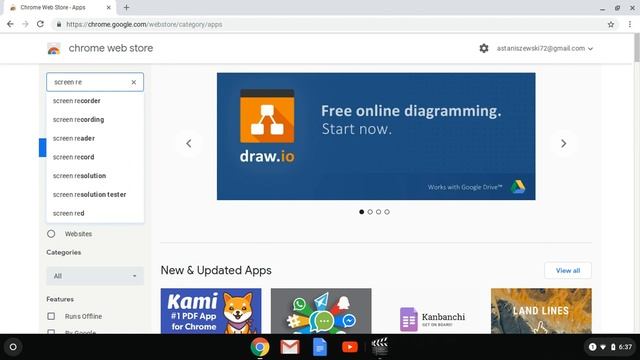Choose 'screen recording' suggestion
640x360 pixels.
pyautogui.click(x=95, y=120)
